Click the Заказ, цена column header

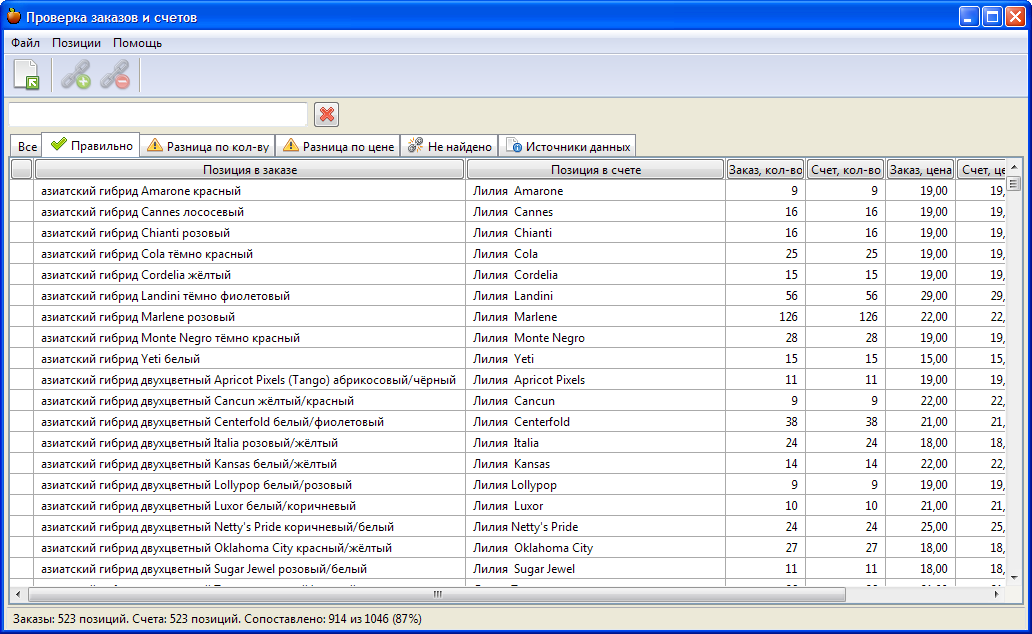[921, 170]
